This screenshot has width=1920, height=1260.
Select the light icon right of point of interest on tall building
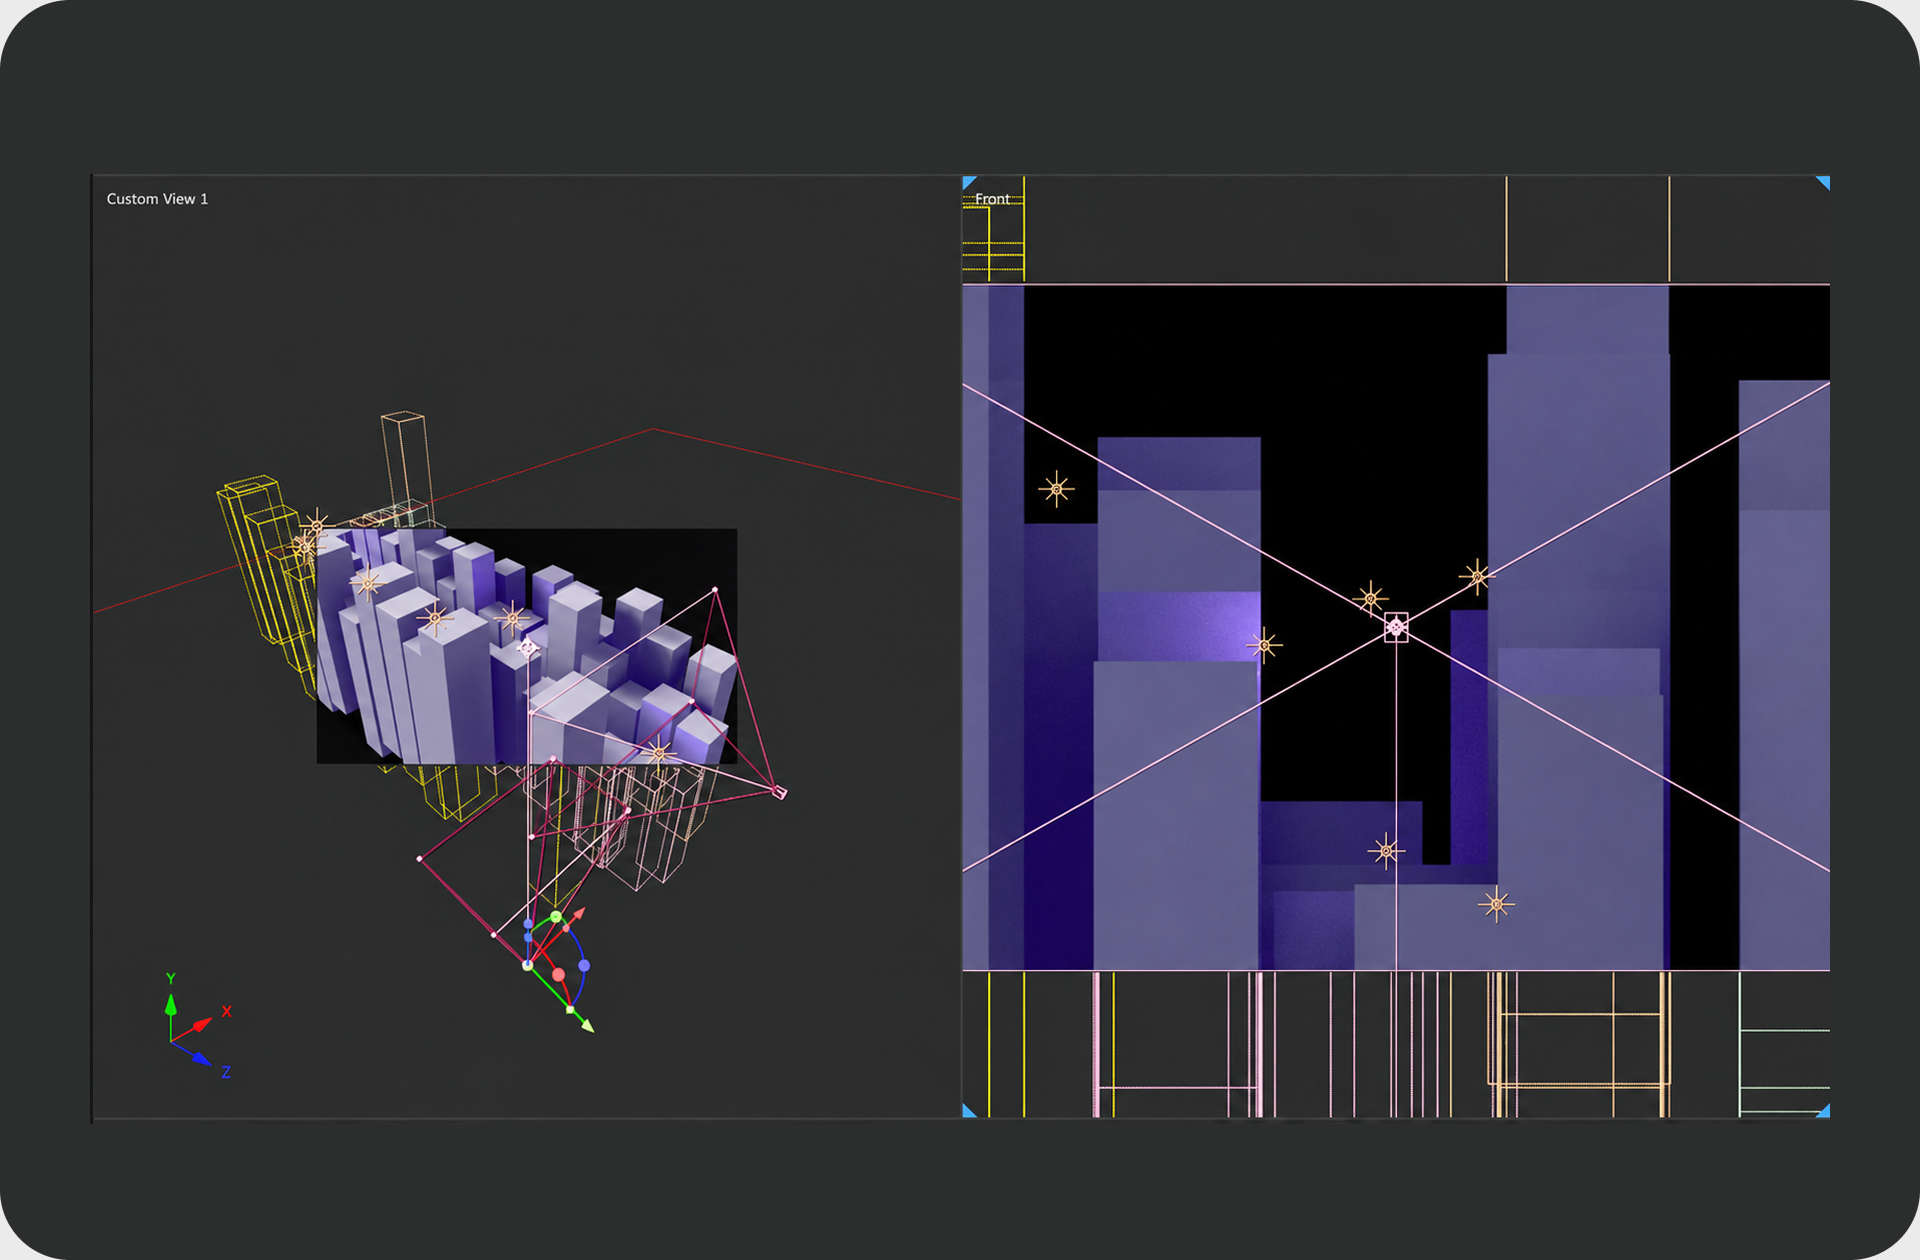coord(1477,577)
